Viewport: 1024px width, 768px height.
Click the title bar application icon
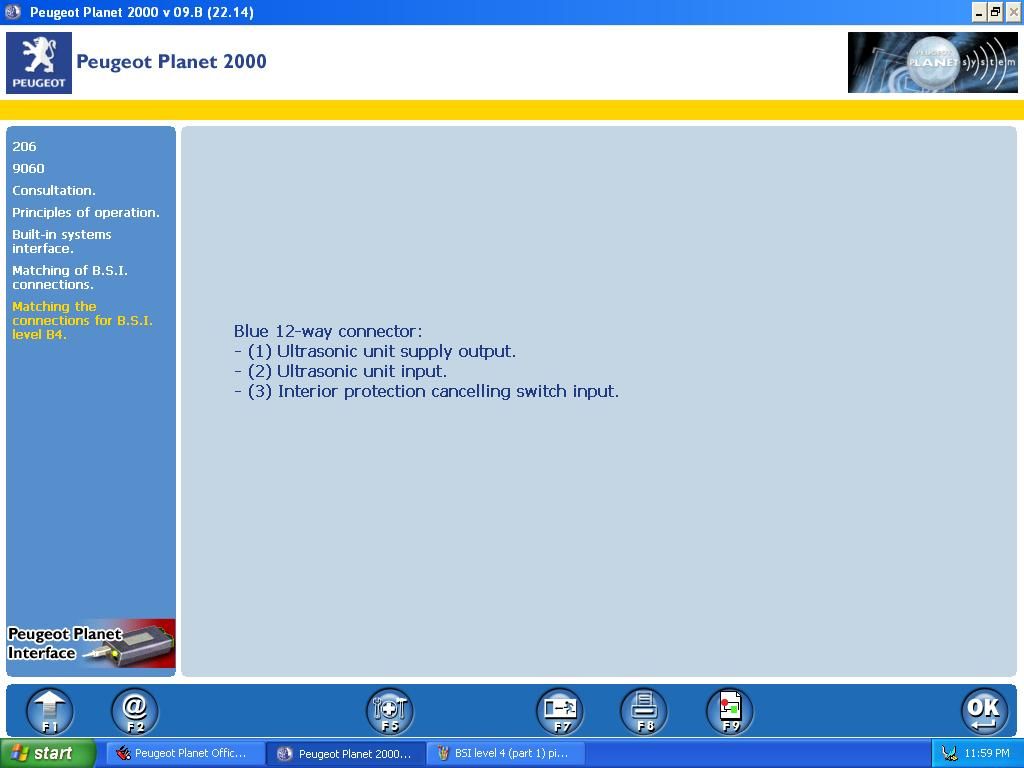point(13,12)
